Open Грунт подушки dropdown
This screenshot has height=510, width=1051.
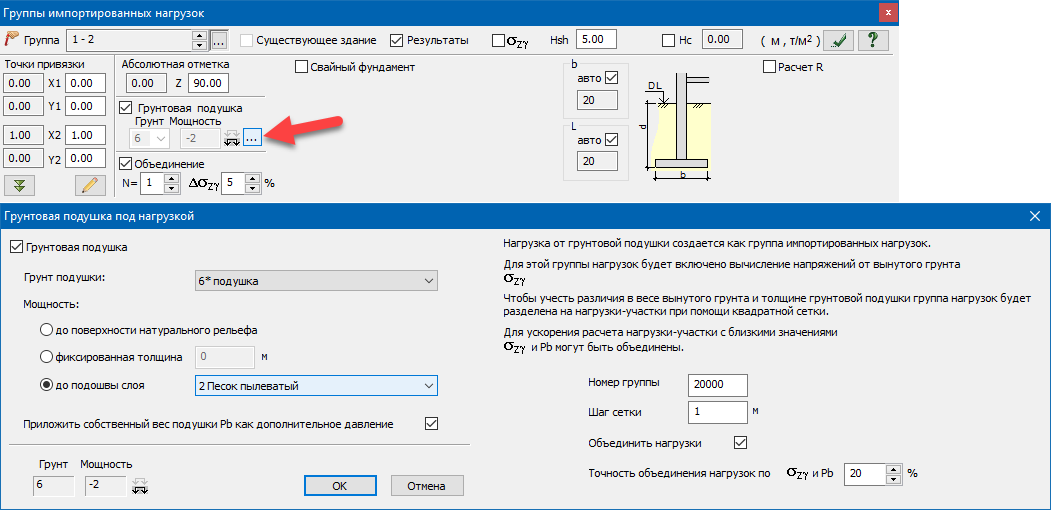316,281
